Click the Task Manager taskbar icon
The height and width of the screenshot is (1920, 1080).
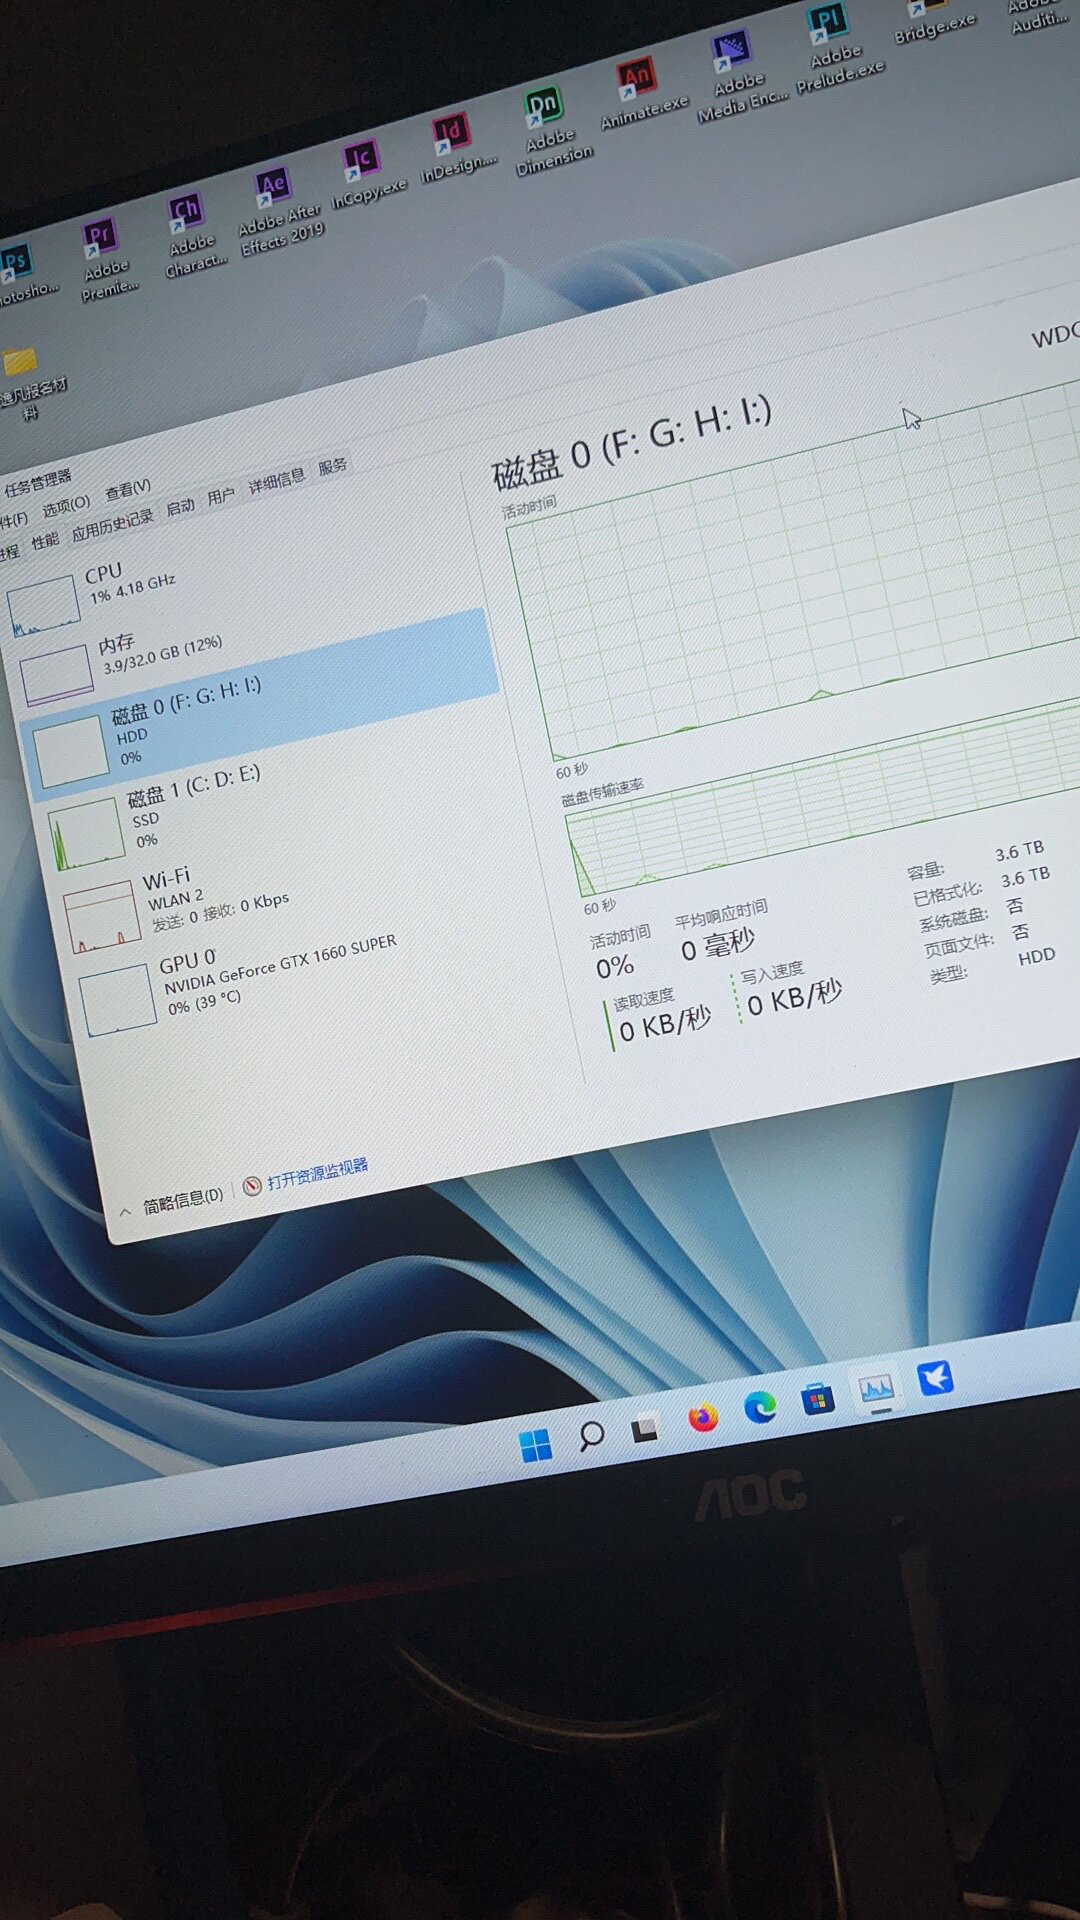point(876,1388)
